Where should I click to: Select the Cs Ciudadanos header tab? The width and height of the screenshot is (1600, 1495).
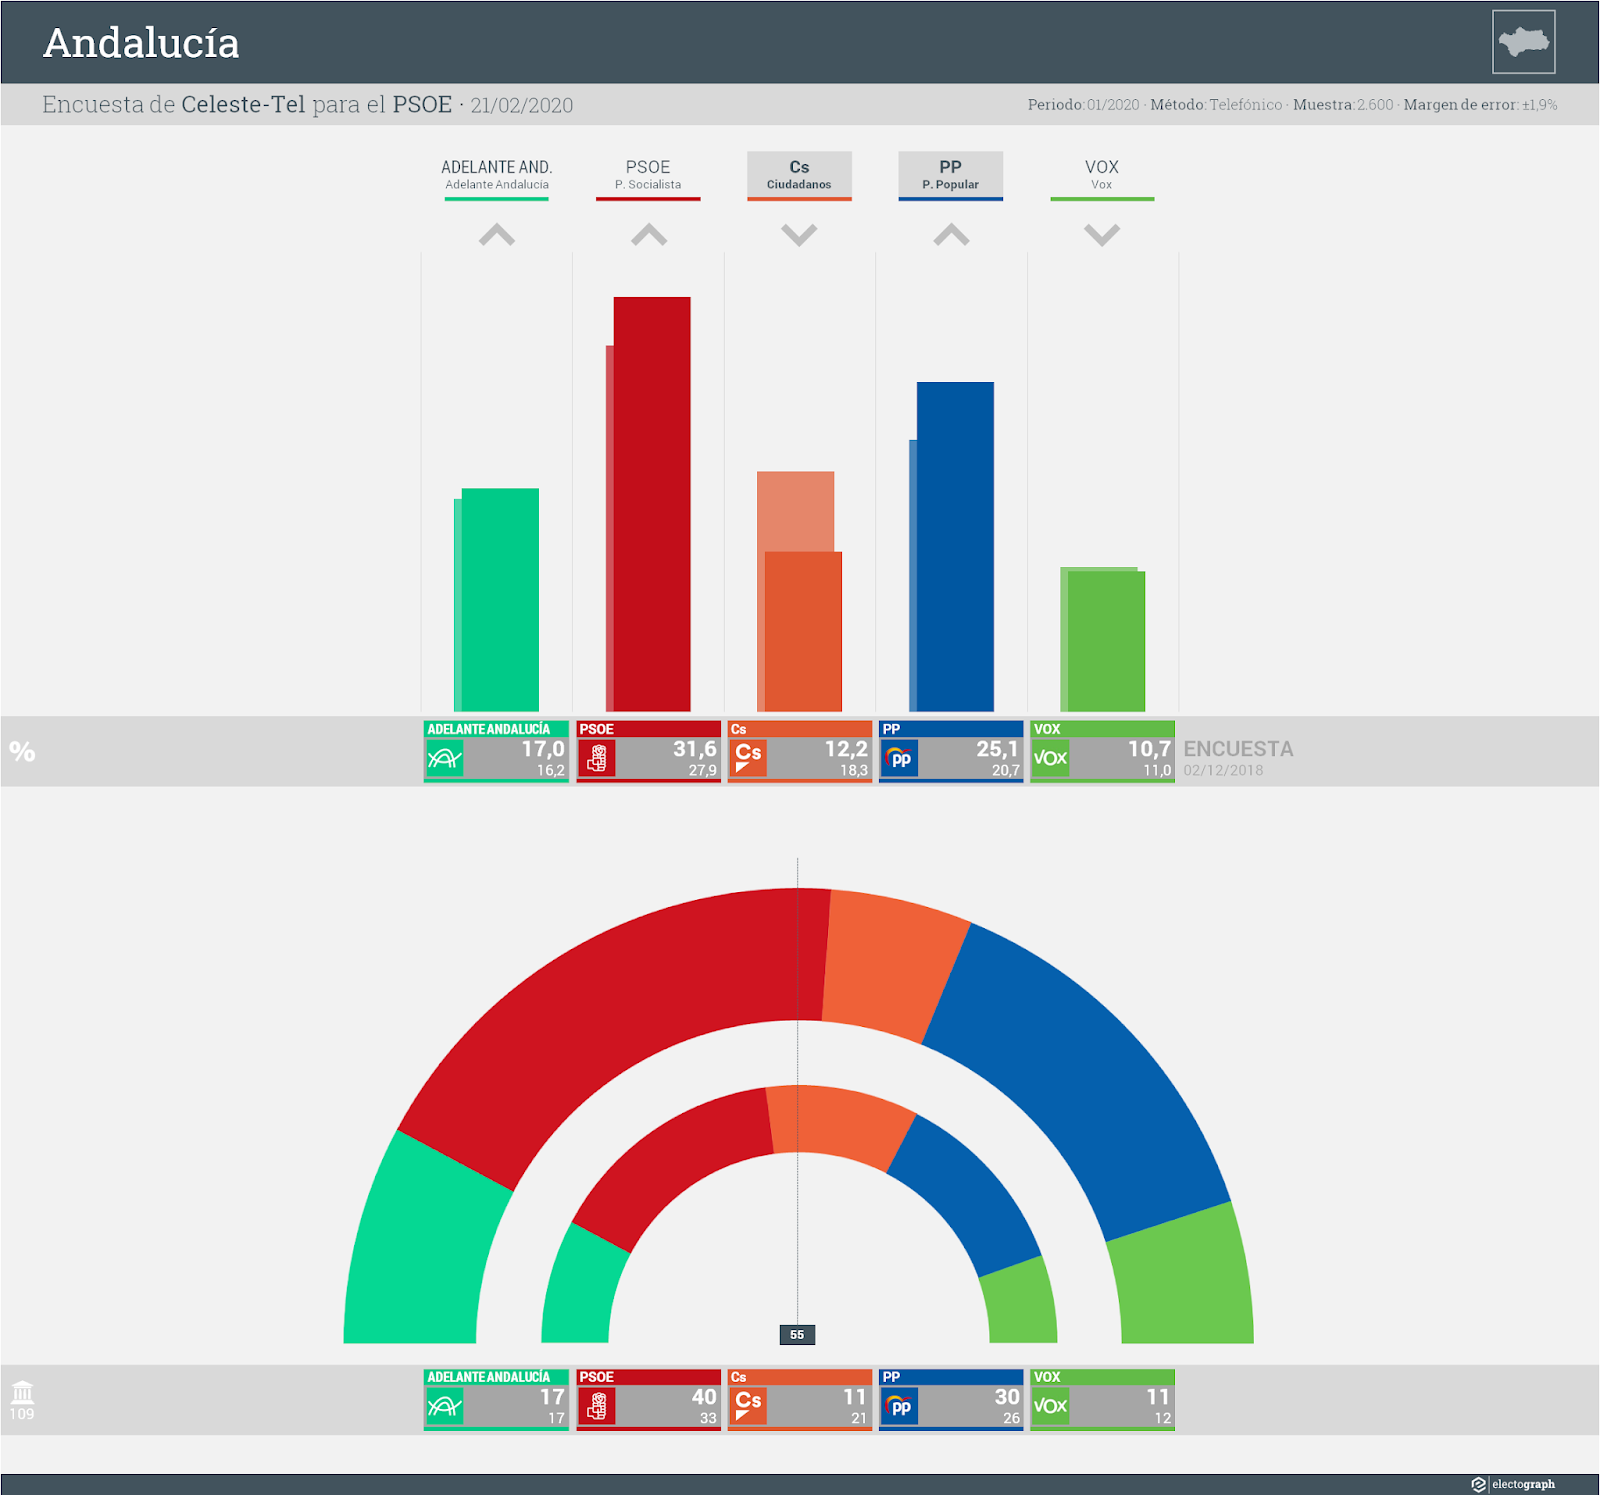pyautogui.click(x=799, y=175)
